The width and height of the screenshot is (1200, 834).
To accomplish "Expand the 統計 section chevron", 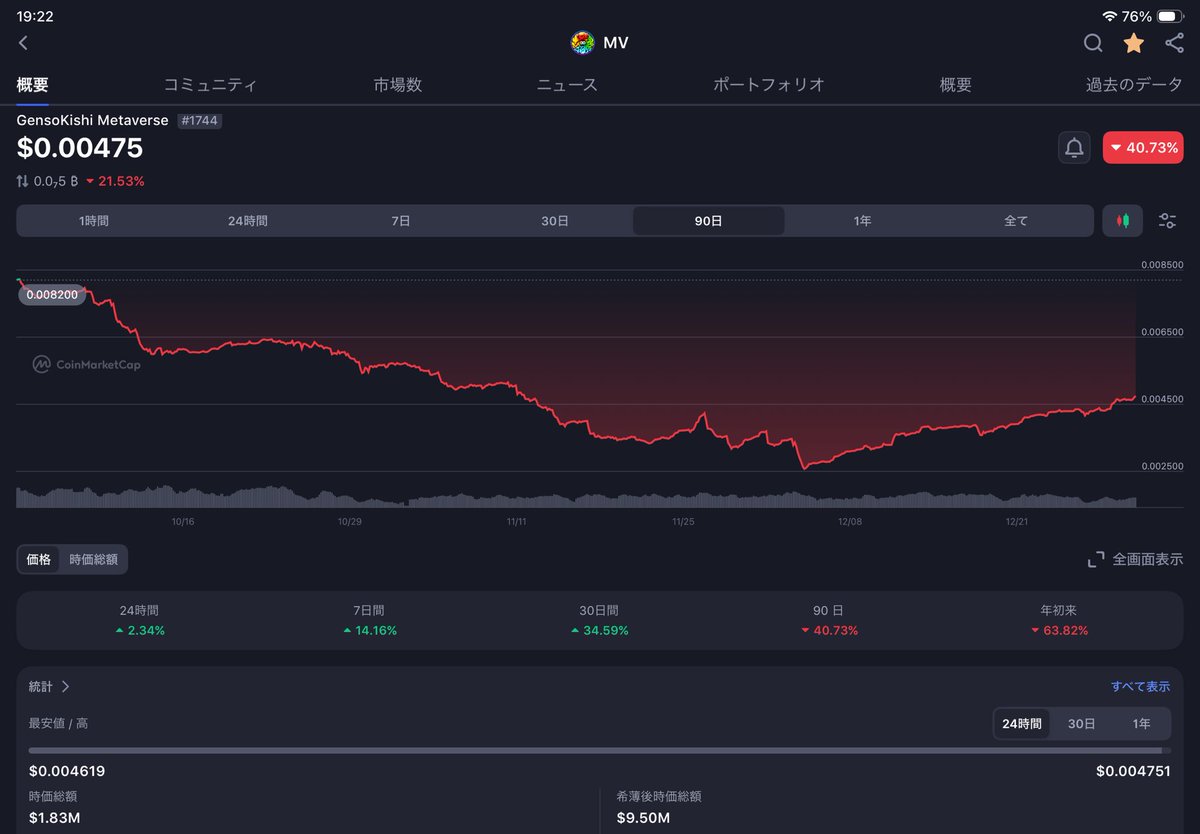I will pyautogui.click(x=65, y=686).
